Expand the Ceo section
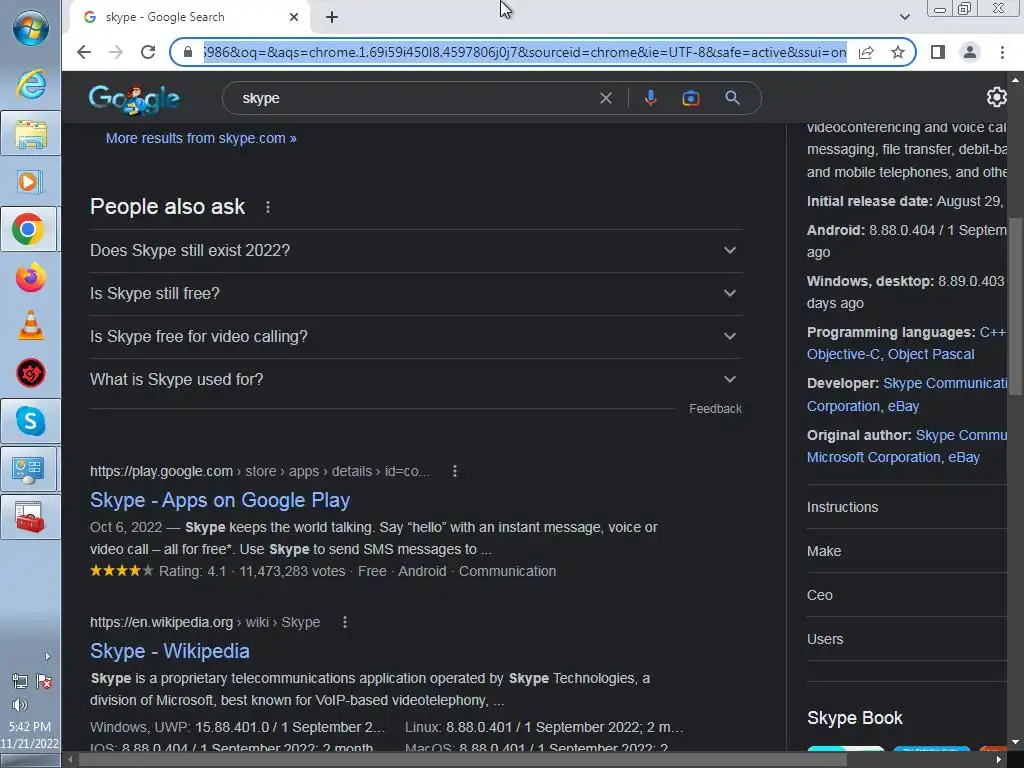This screenshot has height=768, width=1024. [x=907, y=595]
